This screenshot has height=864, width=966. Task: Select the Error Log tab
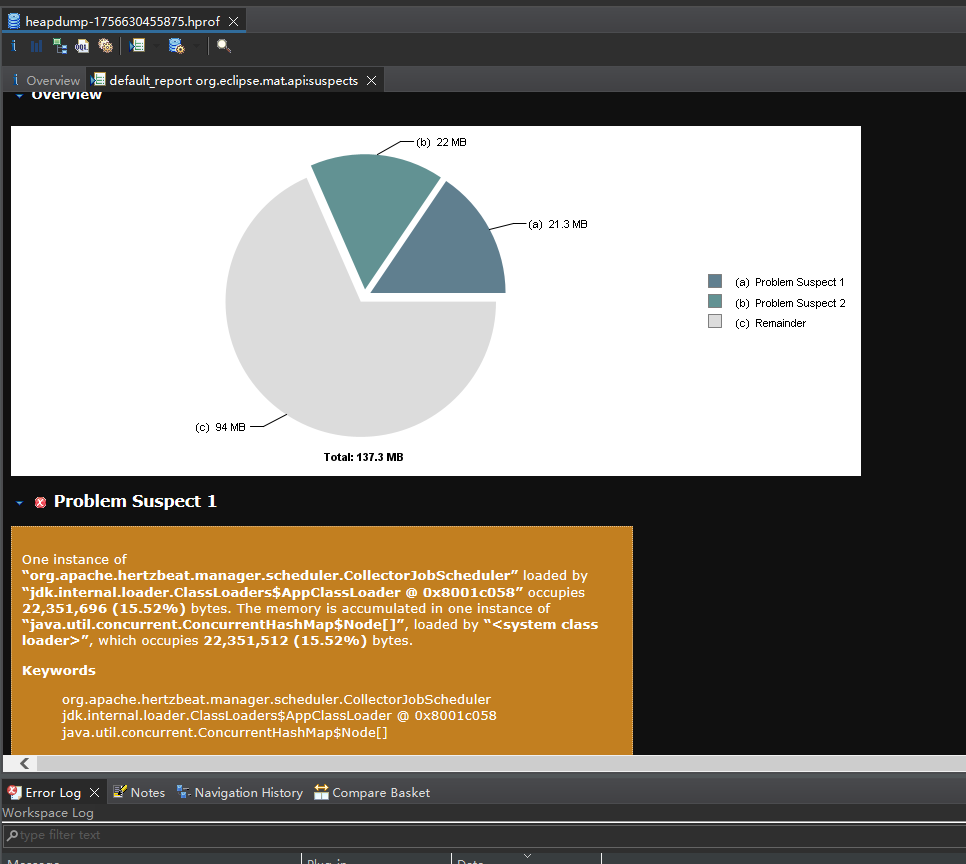[53, 793]
